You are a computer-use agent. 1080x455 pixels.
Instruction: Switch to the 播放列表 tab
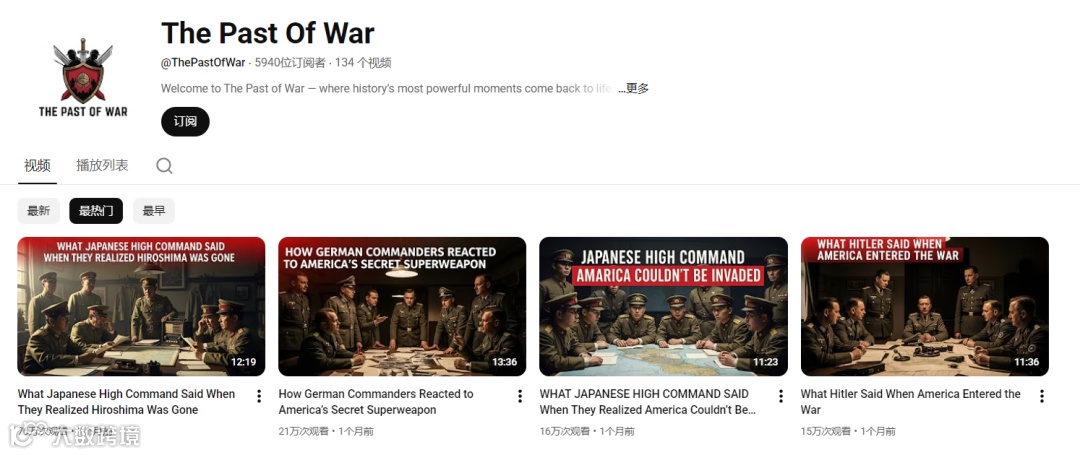pyautogui.click(x=102, y=165)
